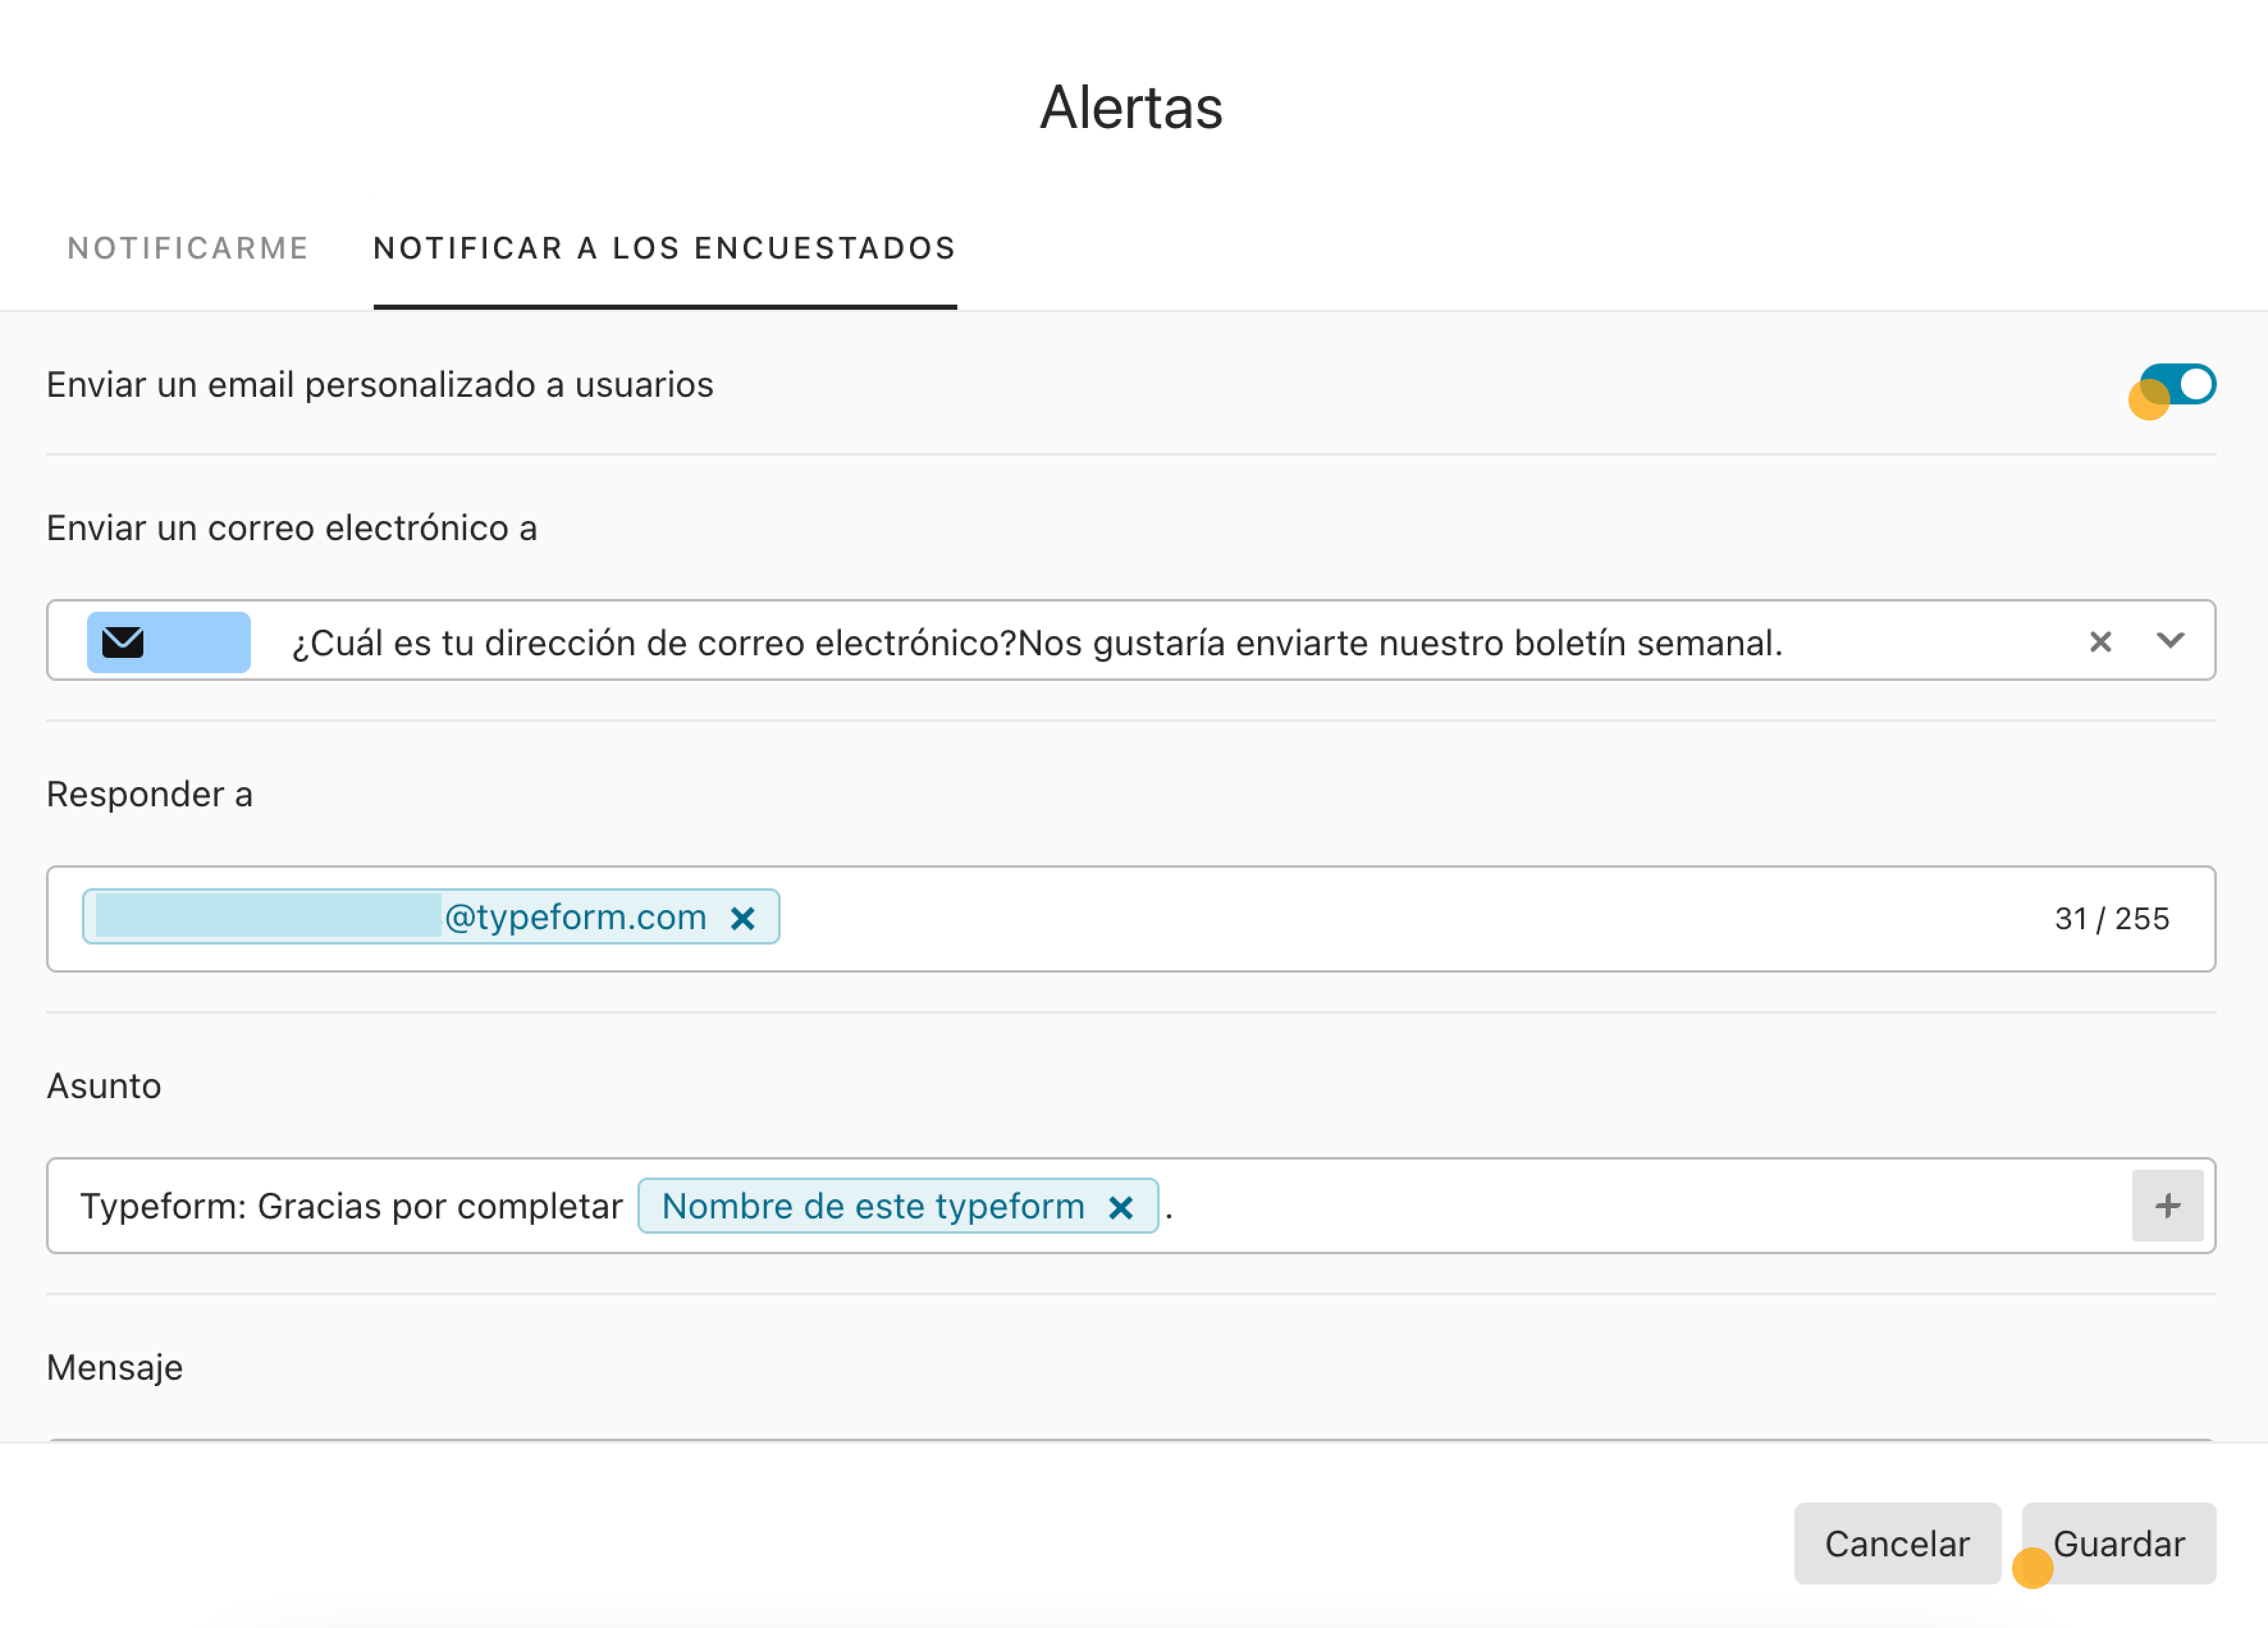2268x1628 pixels.
Task: Toggle off Enviar un email personalizado a usuarios
Action: (2177, 384)
